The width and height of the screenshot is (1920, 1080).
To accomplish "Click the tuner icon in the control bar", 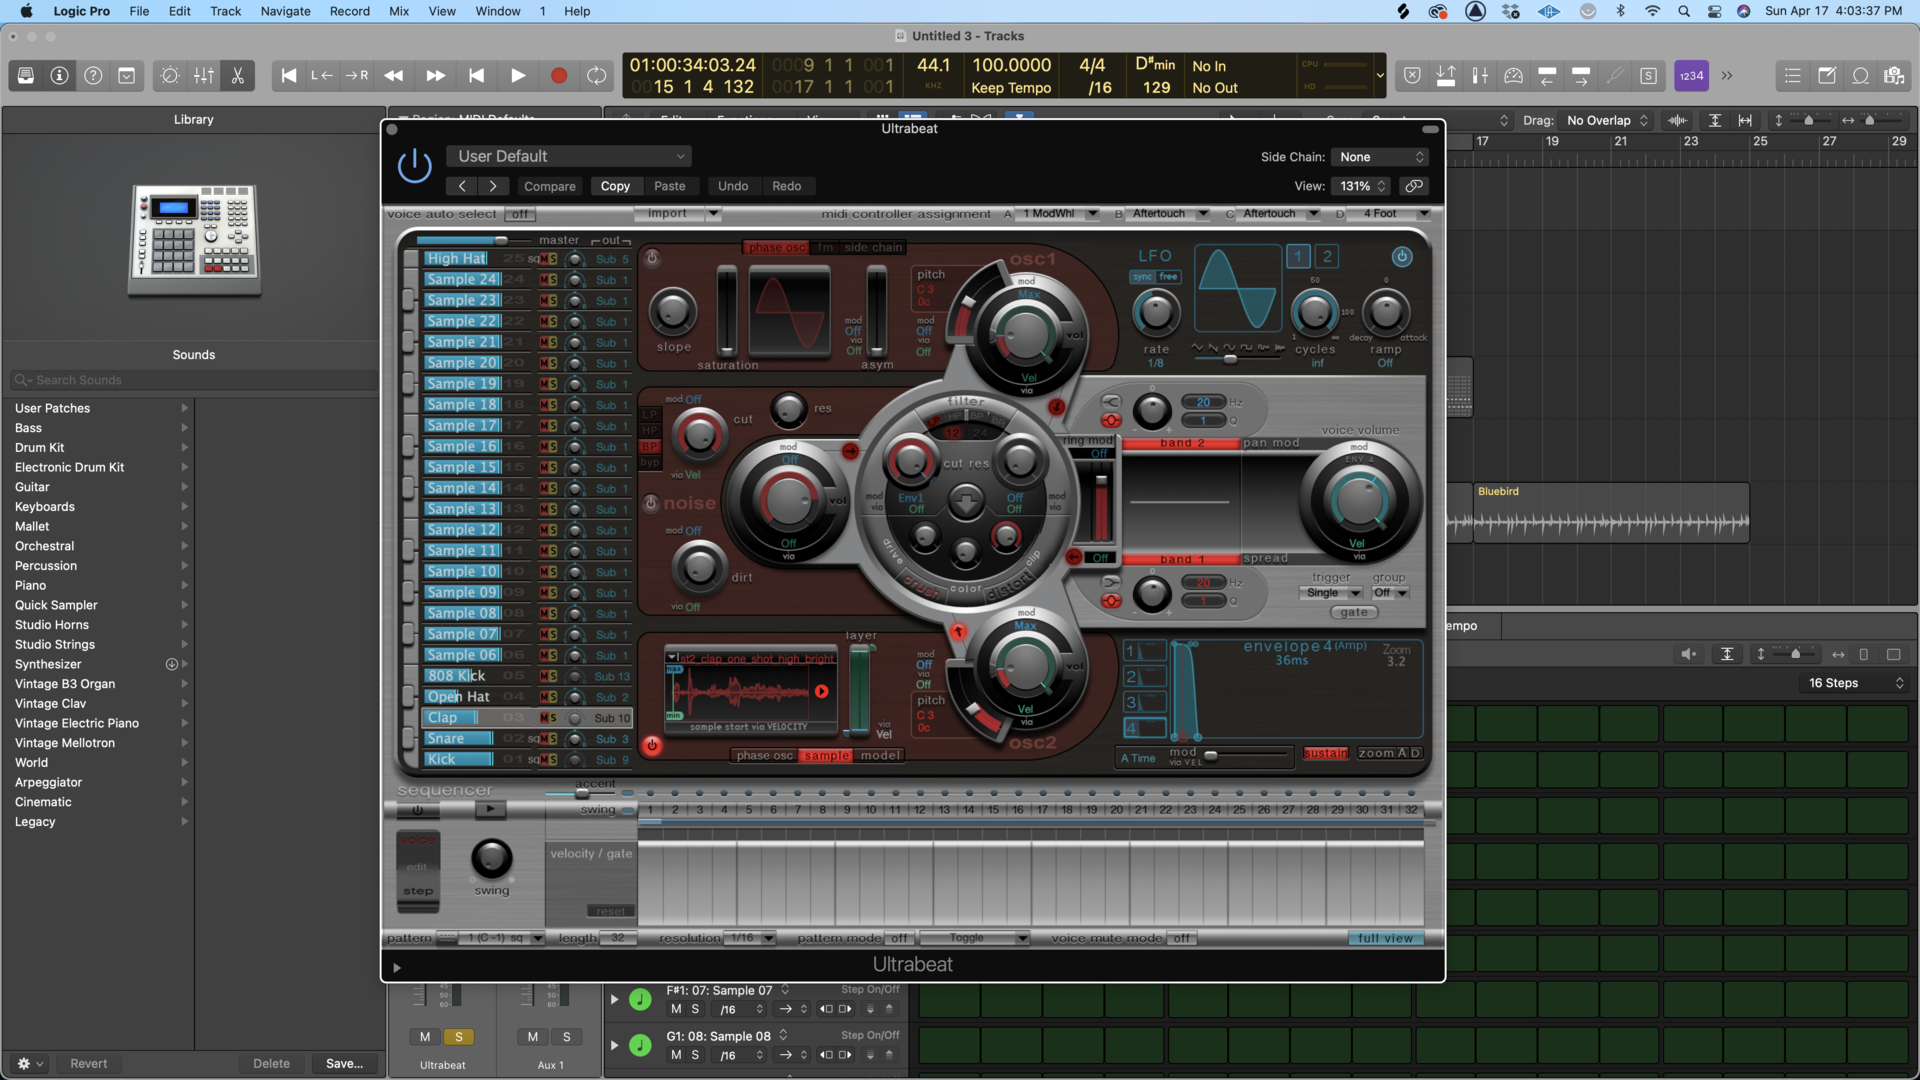I will [x=1616, y=75].
